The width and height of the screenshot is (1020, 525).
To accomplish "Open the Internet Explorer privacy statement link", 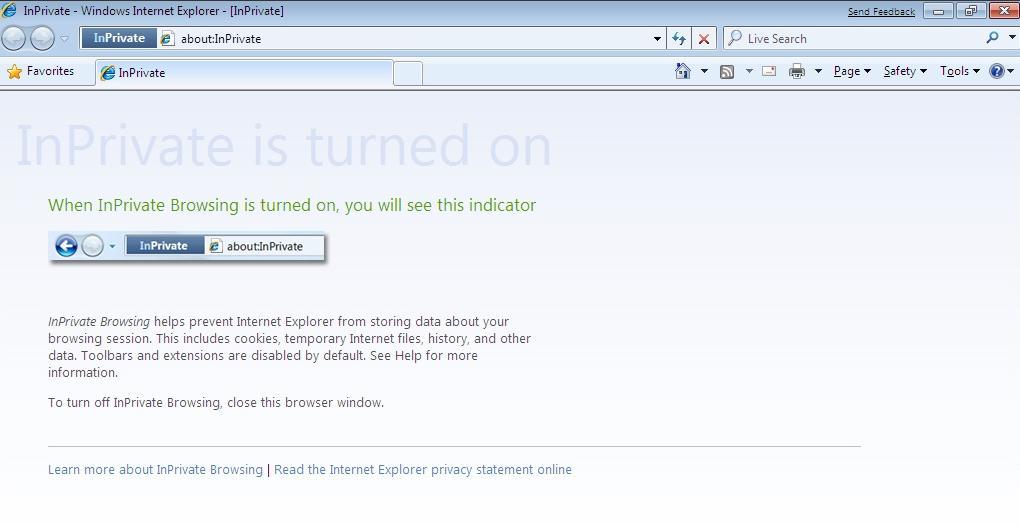I will [423, 469].
